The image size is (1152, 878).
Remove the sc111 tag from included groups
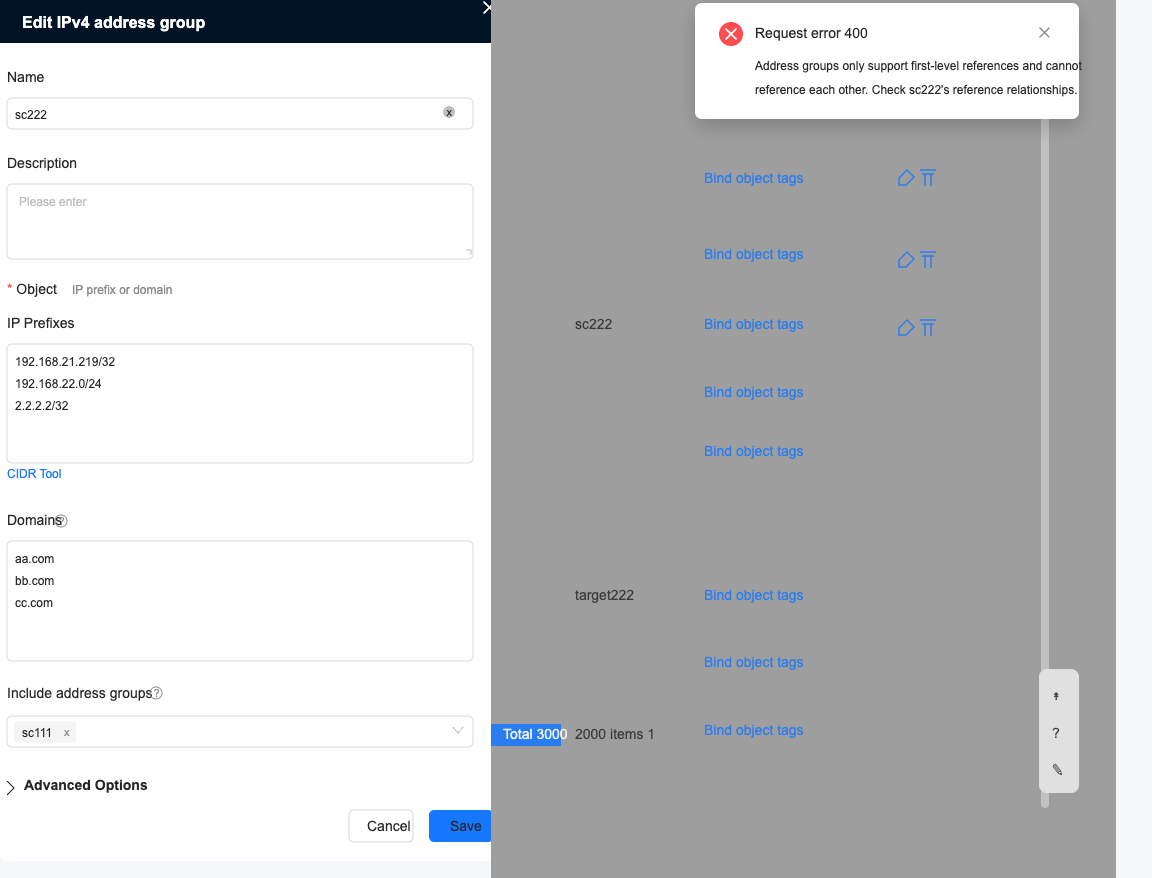66,733
